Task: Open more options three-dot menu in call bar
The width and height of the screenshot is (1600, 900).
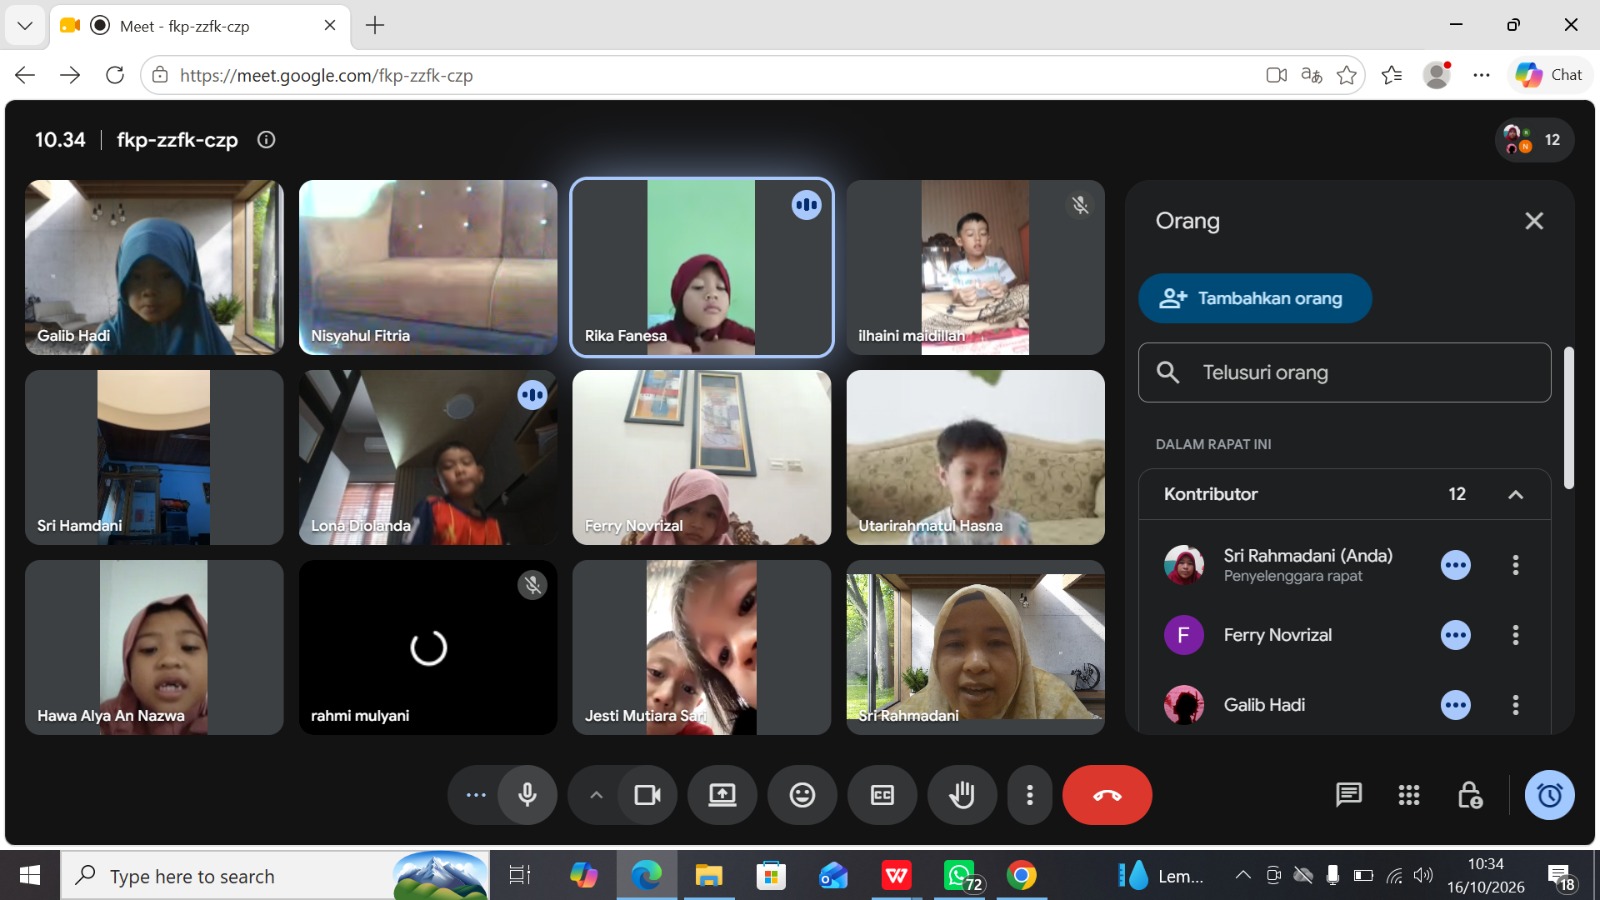Action: coord(1029,795)
